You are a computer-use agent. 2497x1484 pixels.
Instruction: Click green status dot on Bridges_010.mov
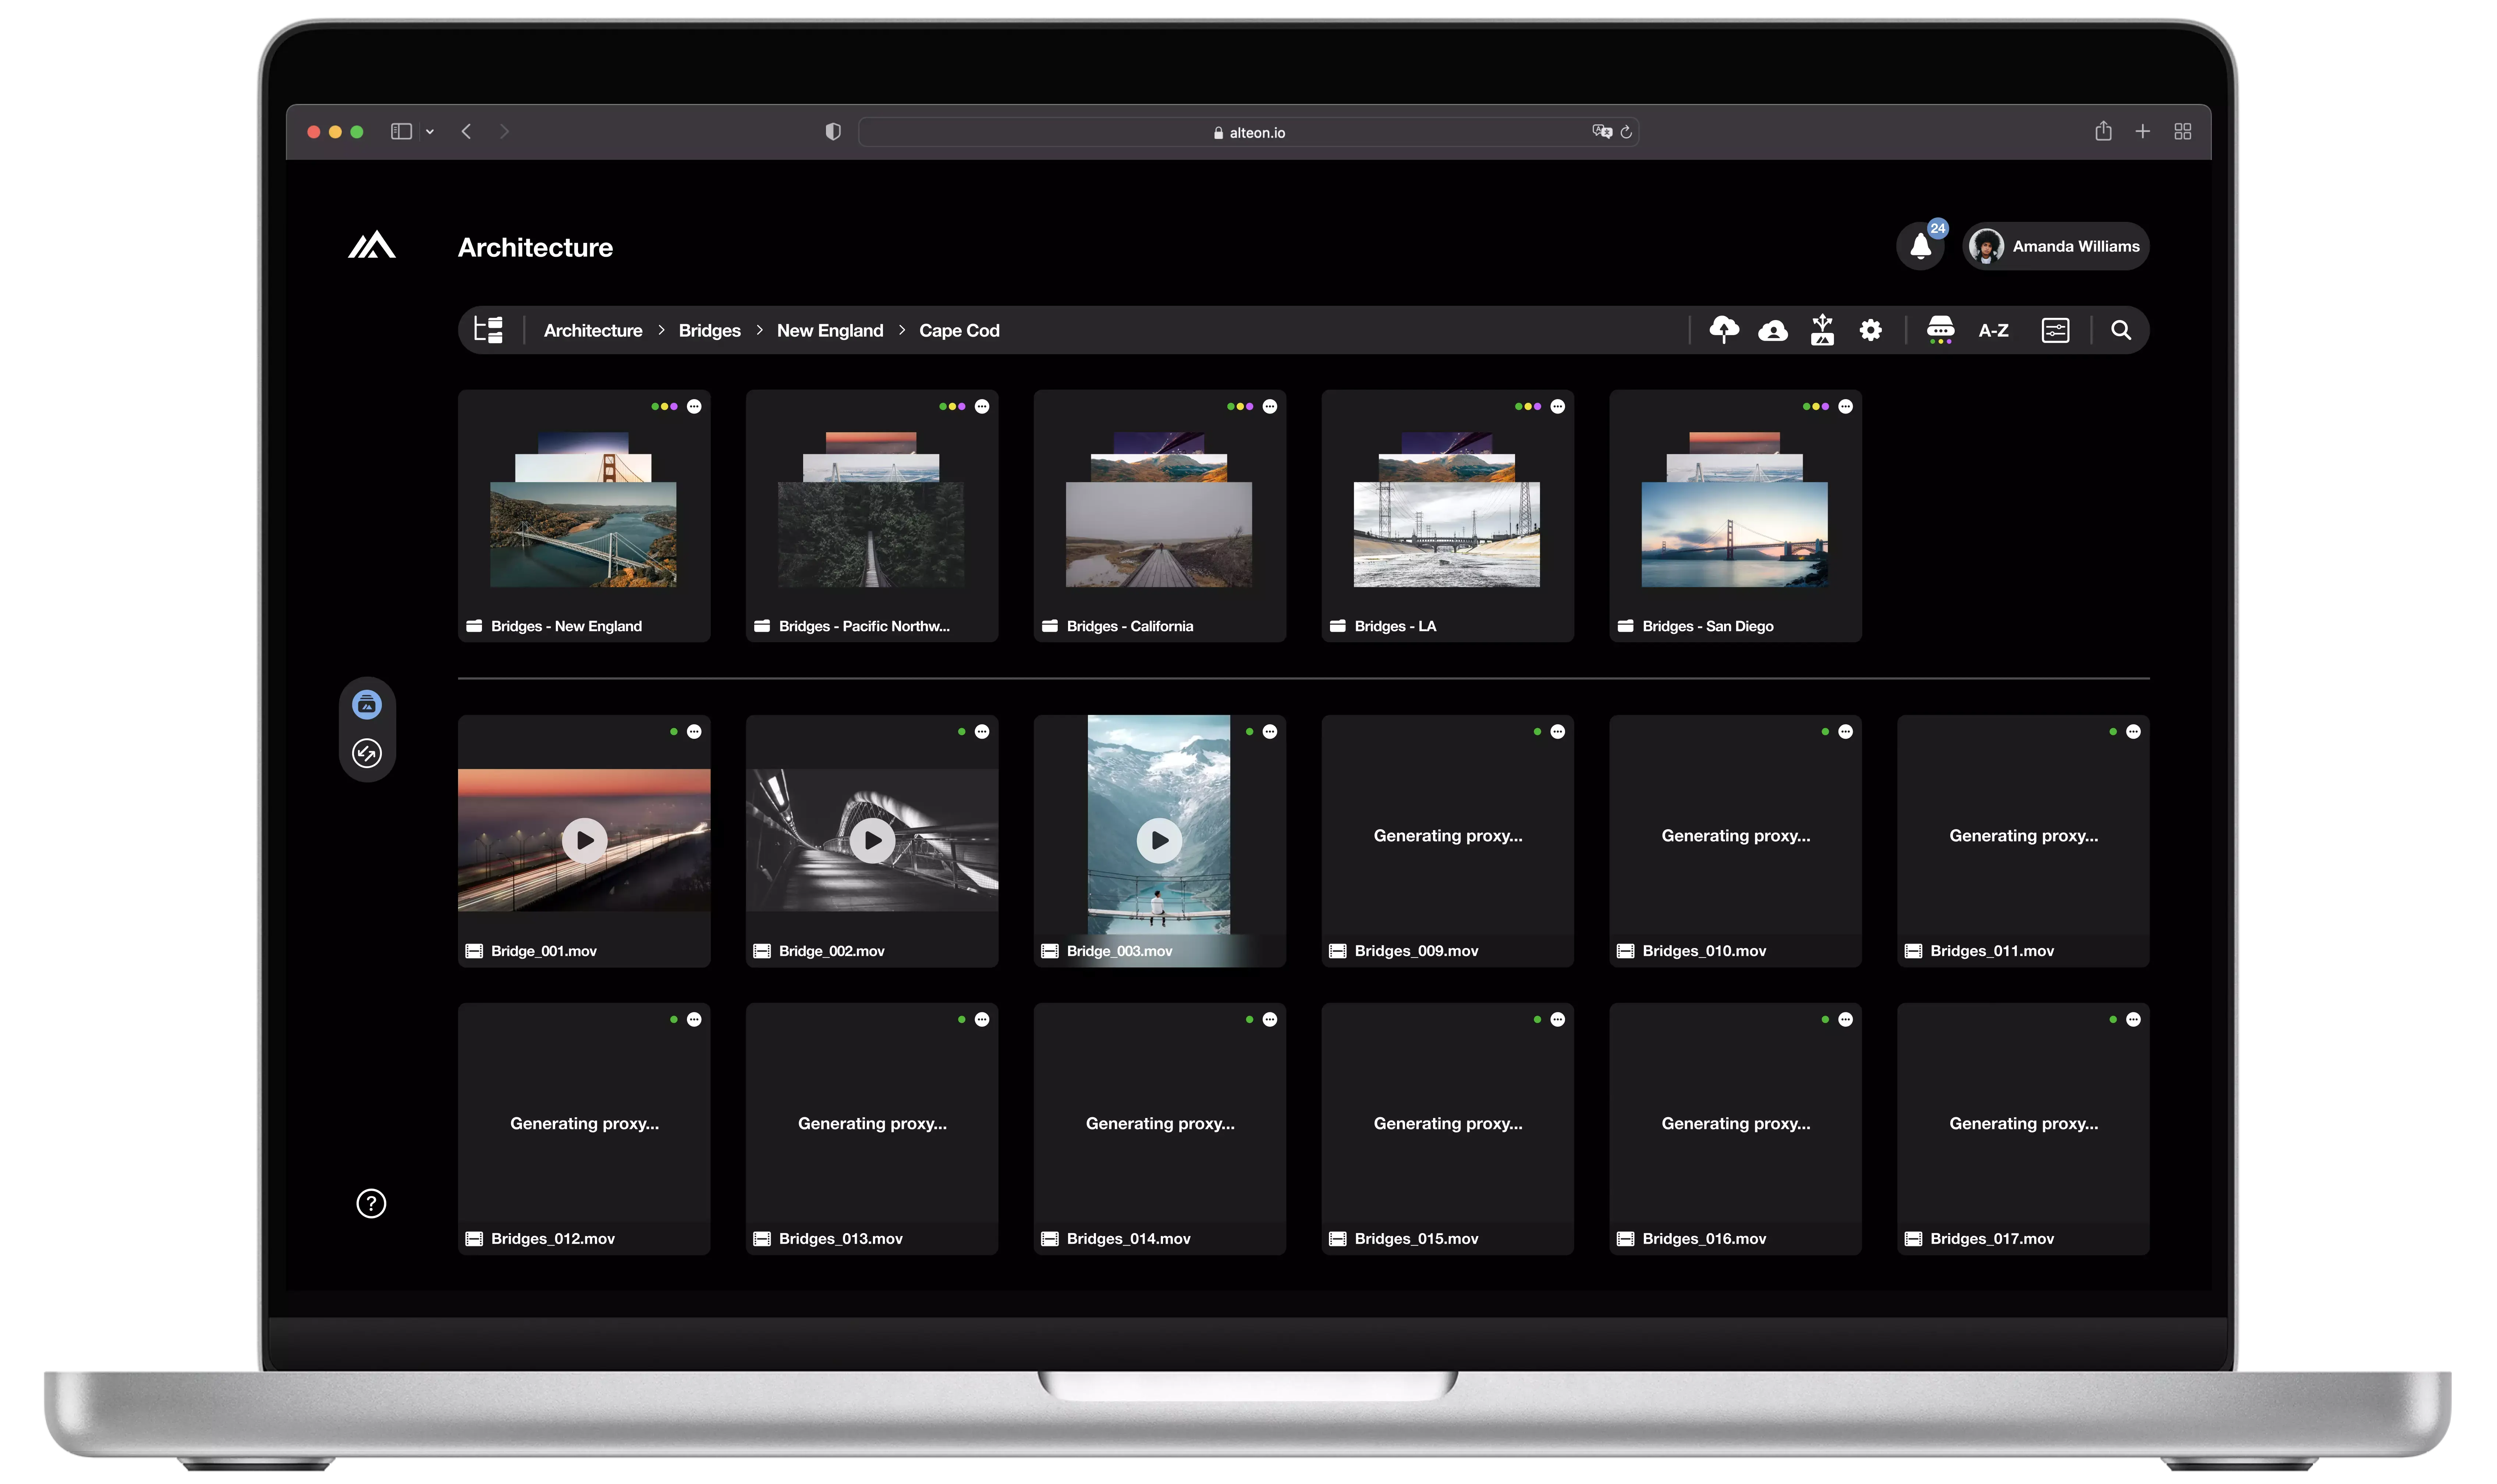[1825, 732]
